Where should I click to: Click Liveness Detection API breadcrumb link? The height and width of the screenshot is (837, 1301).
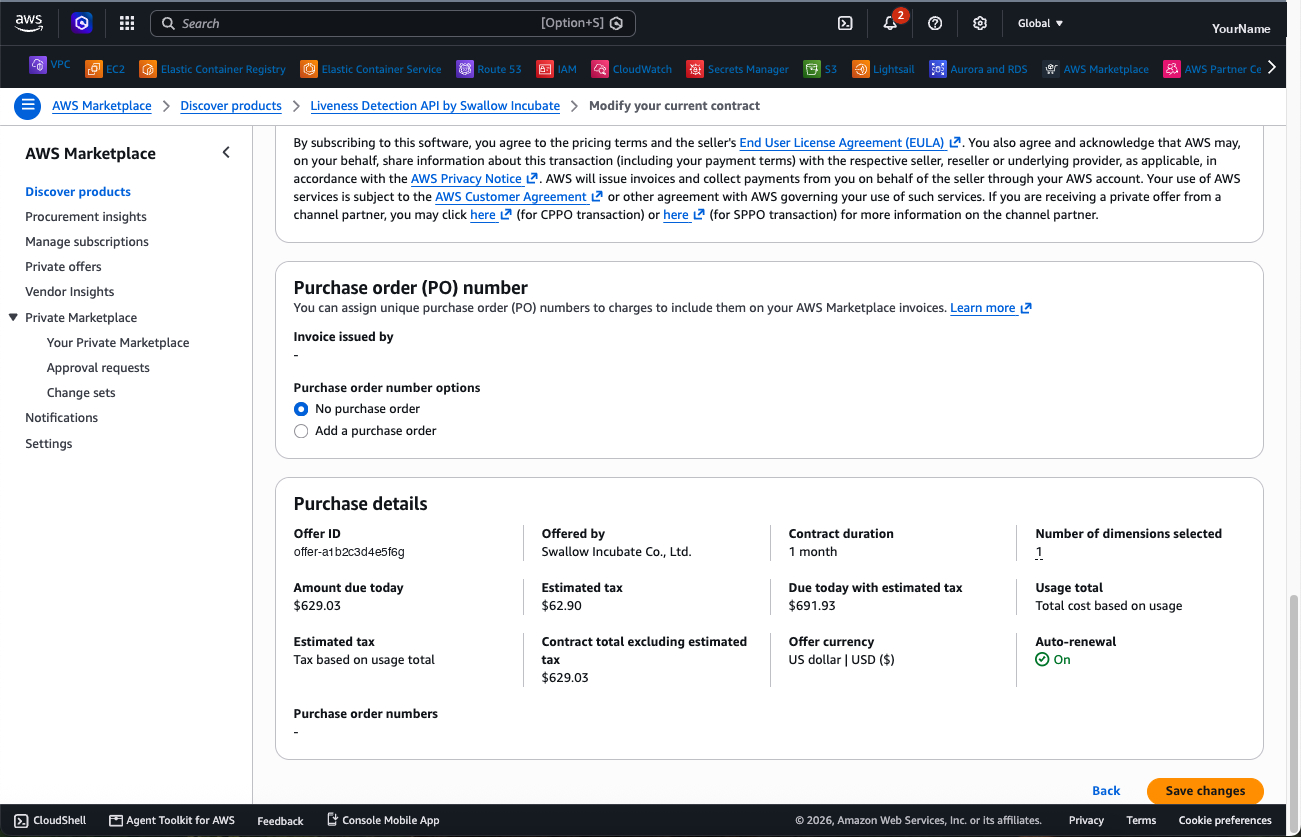tap(436, 106)
